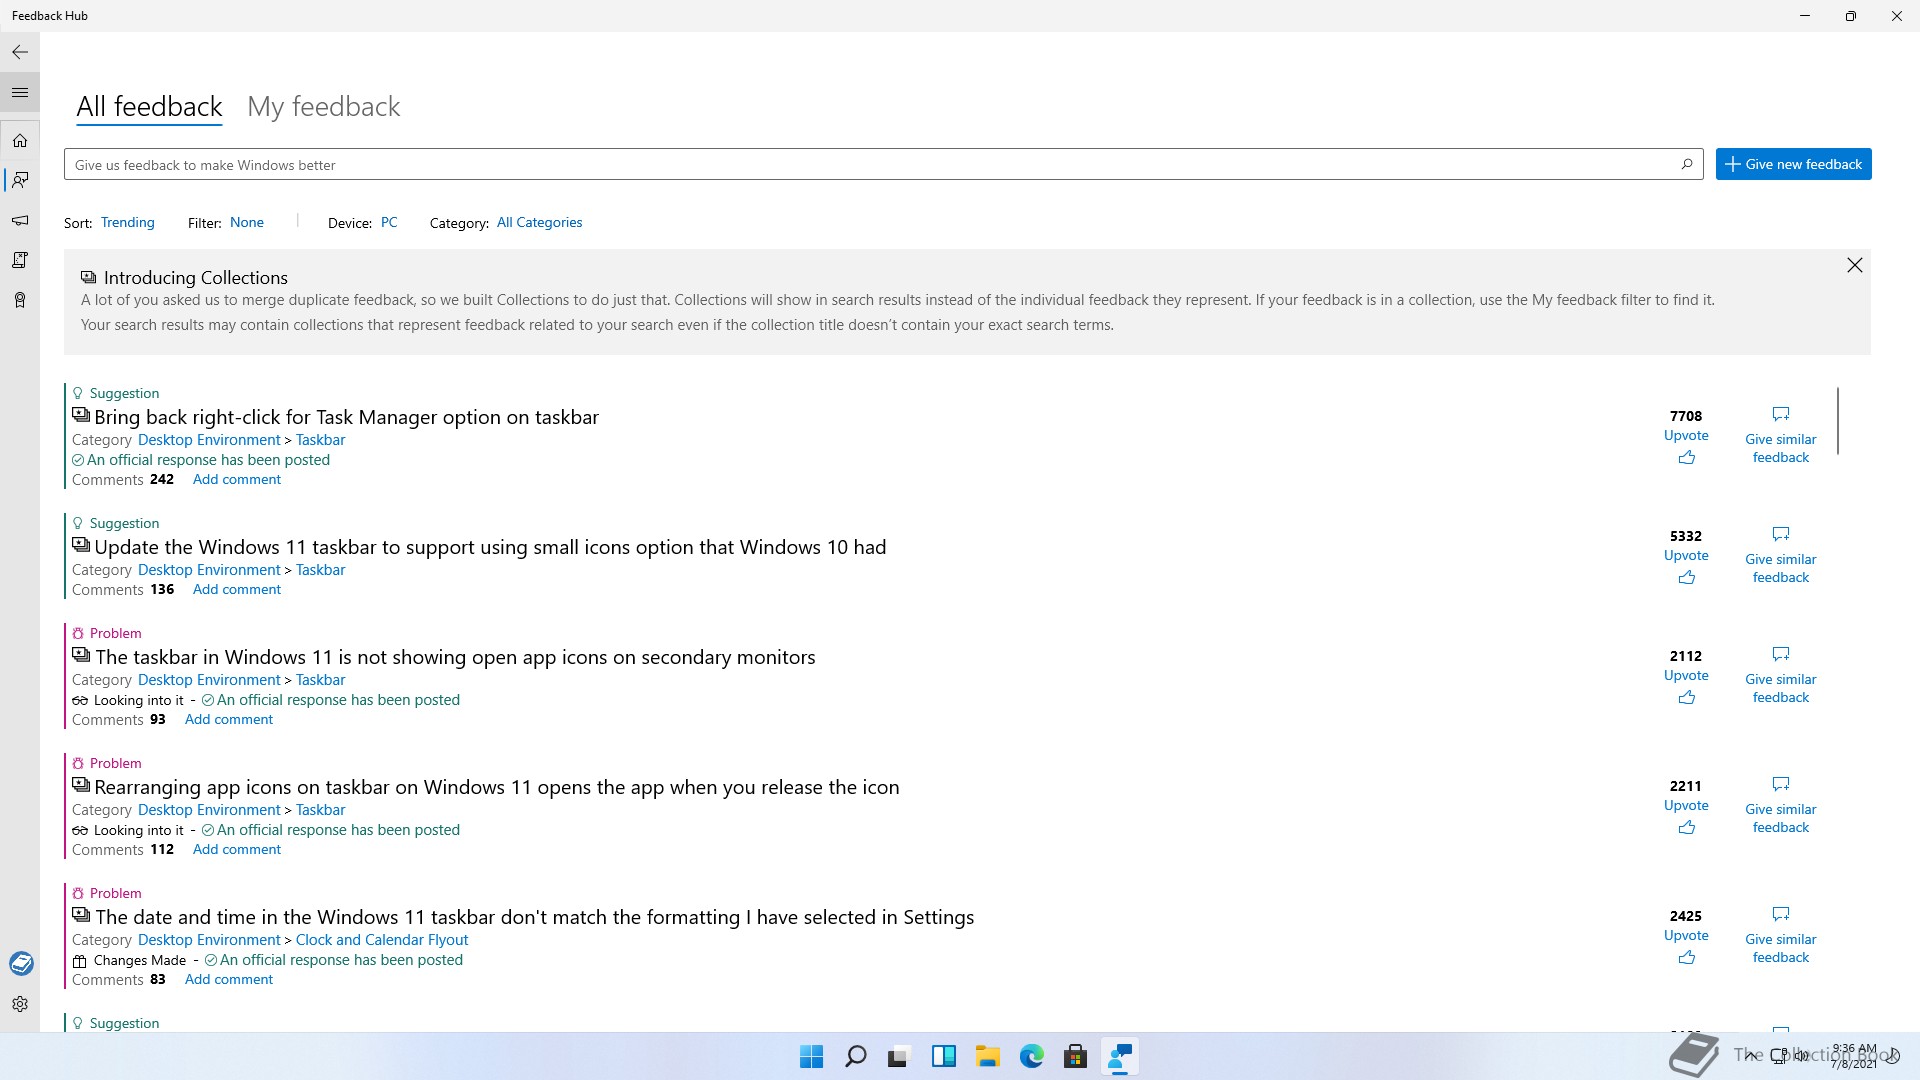Click the search magnifier icon in feedback box
This screenshot has height=1080, width=1920.
[1686, 164]
